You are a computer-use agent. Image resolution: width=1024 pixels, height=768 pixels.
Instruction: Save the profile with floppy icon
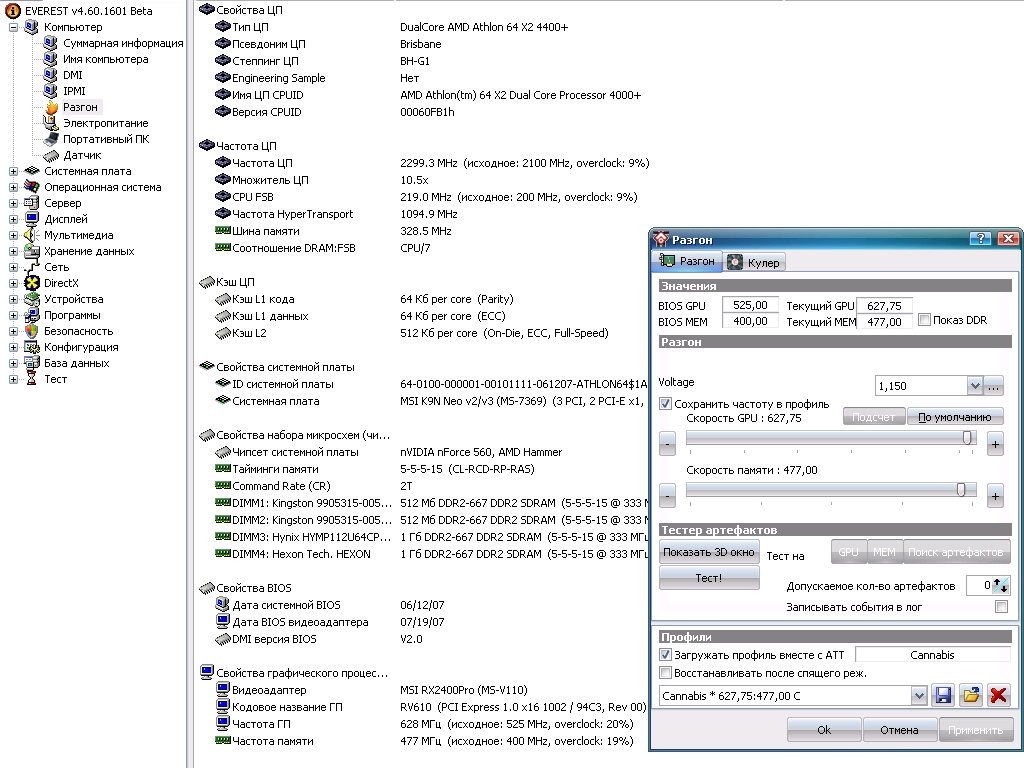(x=943, y=696)
